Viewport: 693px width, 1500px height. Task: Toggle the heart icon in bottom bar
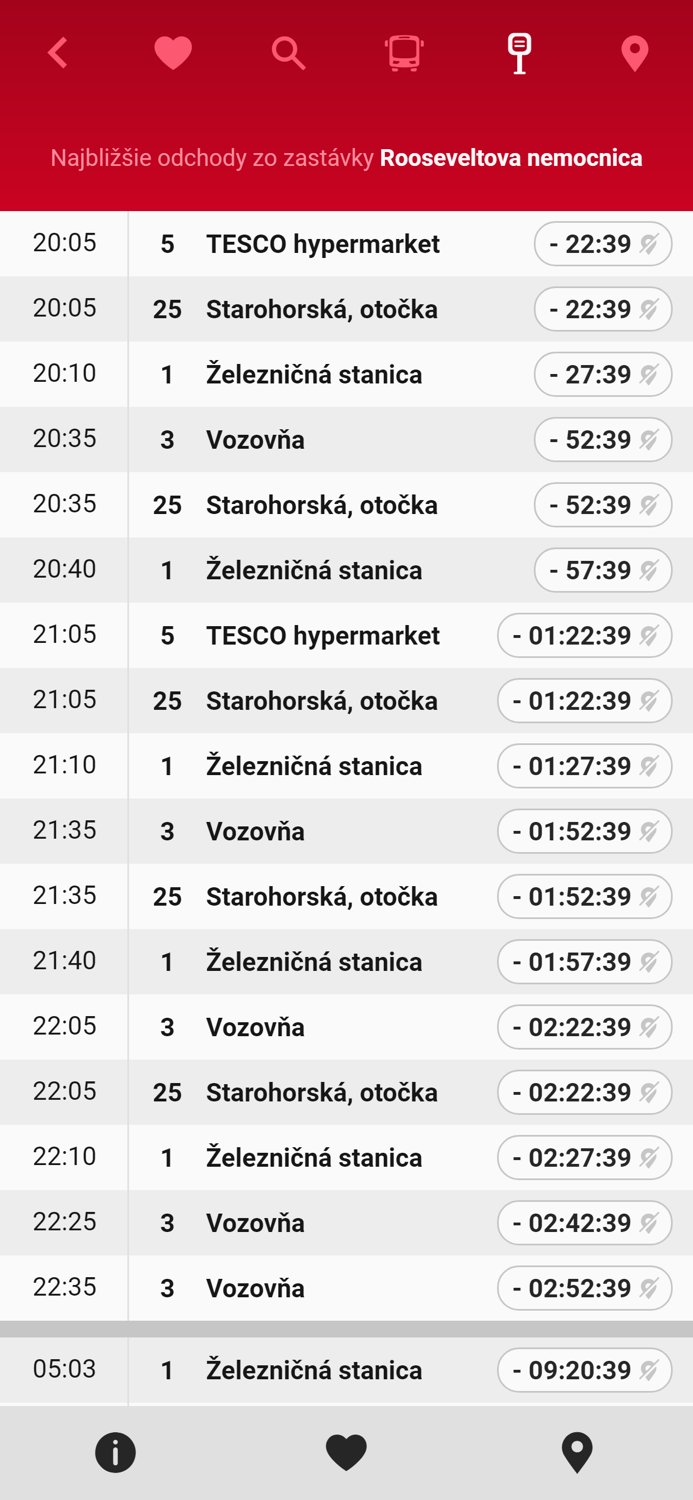[x=346, y=1452]
